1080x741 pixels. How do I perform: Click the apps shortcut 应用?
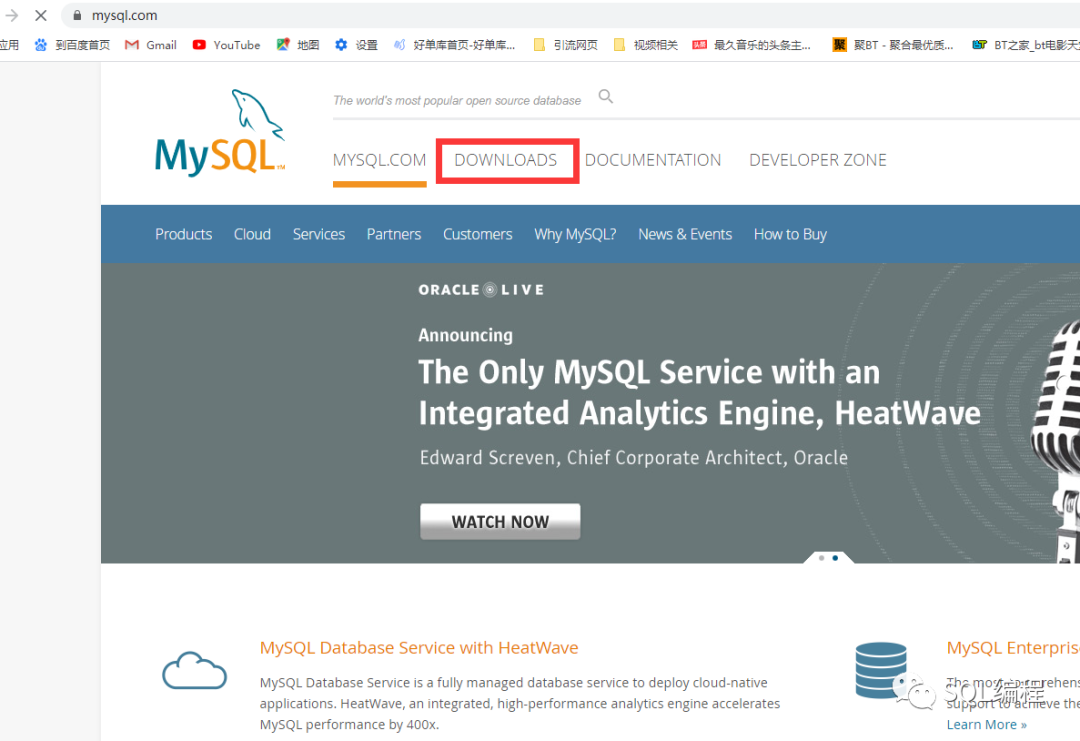[x=9, y=45]
